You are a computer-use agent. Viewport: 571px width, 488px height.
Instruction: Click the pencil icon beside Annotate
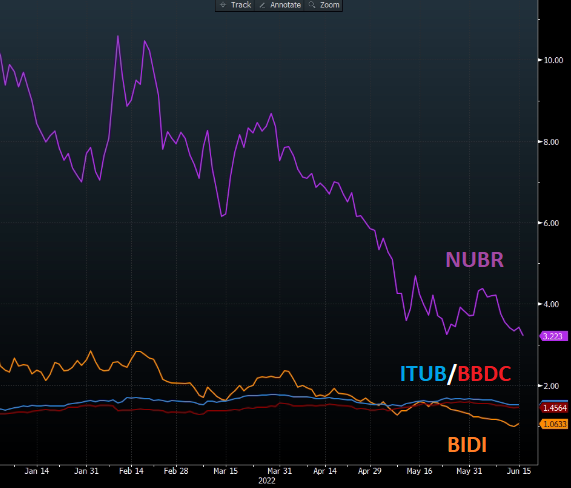coord(262,5)
